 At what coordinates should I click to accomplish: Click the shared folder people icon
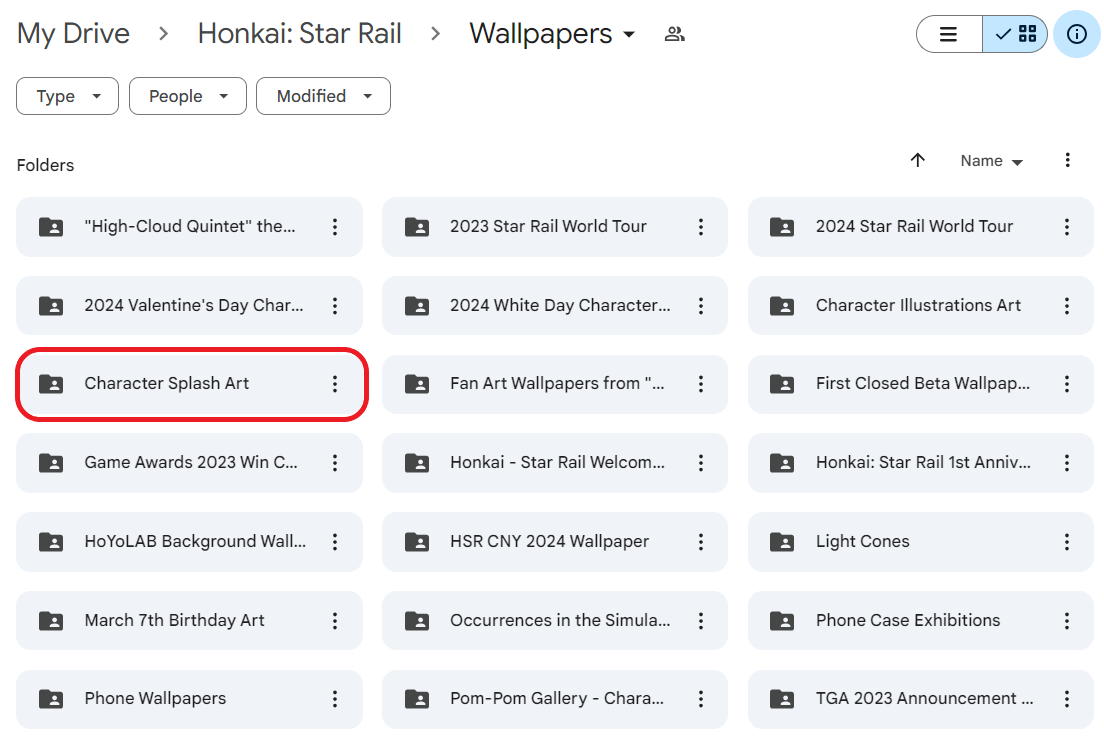[674, 33]
